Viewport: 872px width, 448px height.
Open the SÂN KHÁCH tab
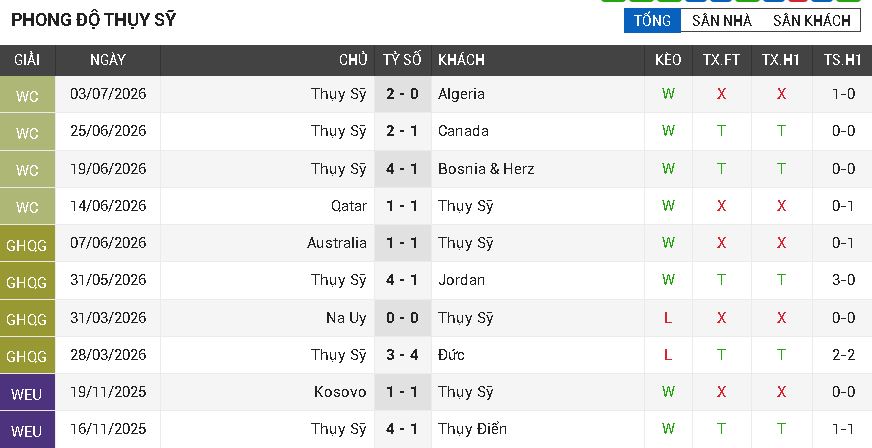point(811,21)
